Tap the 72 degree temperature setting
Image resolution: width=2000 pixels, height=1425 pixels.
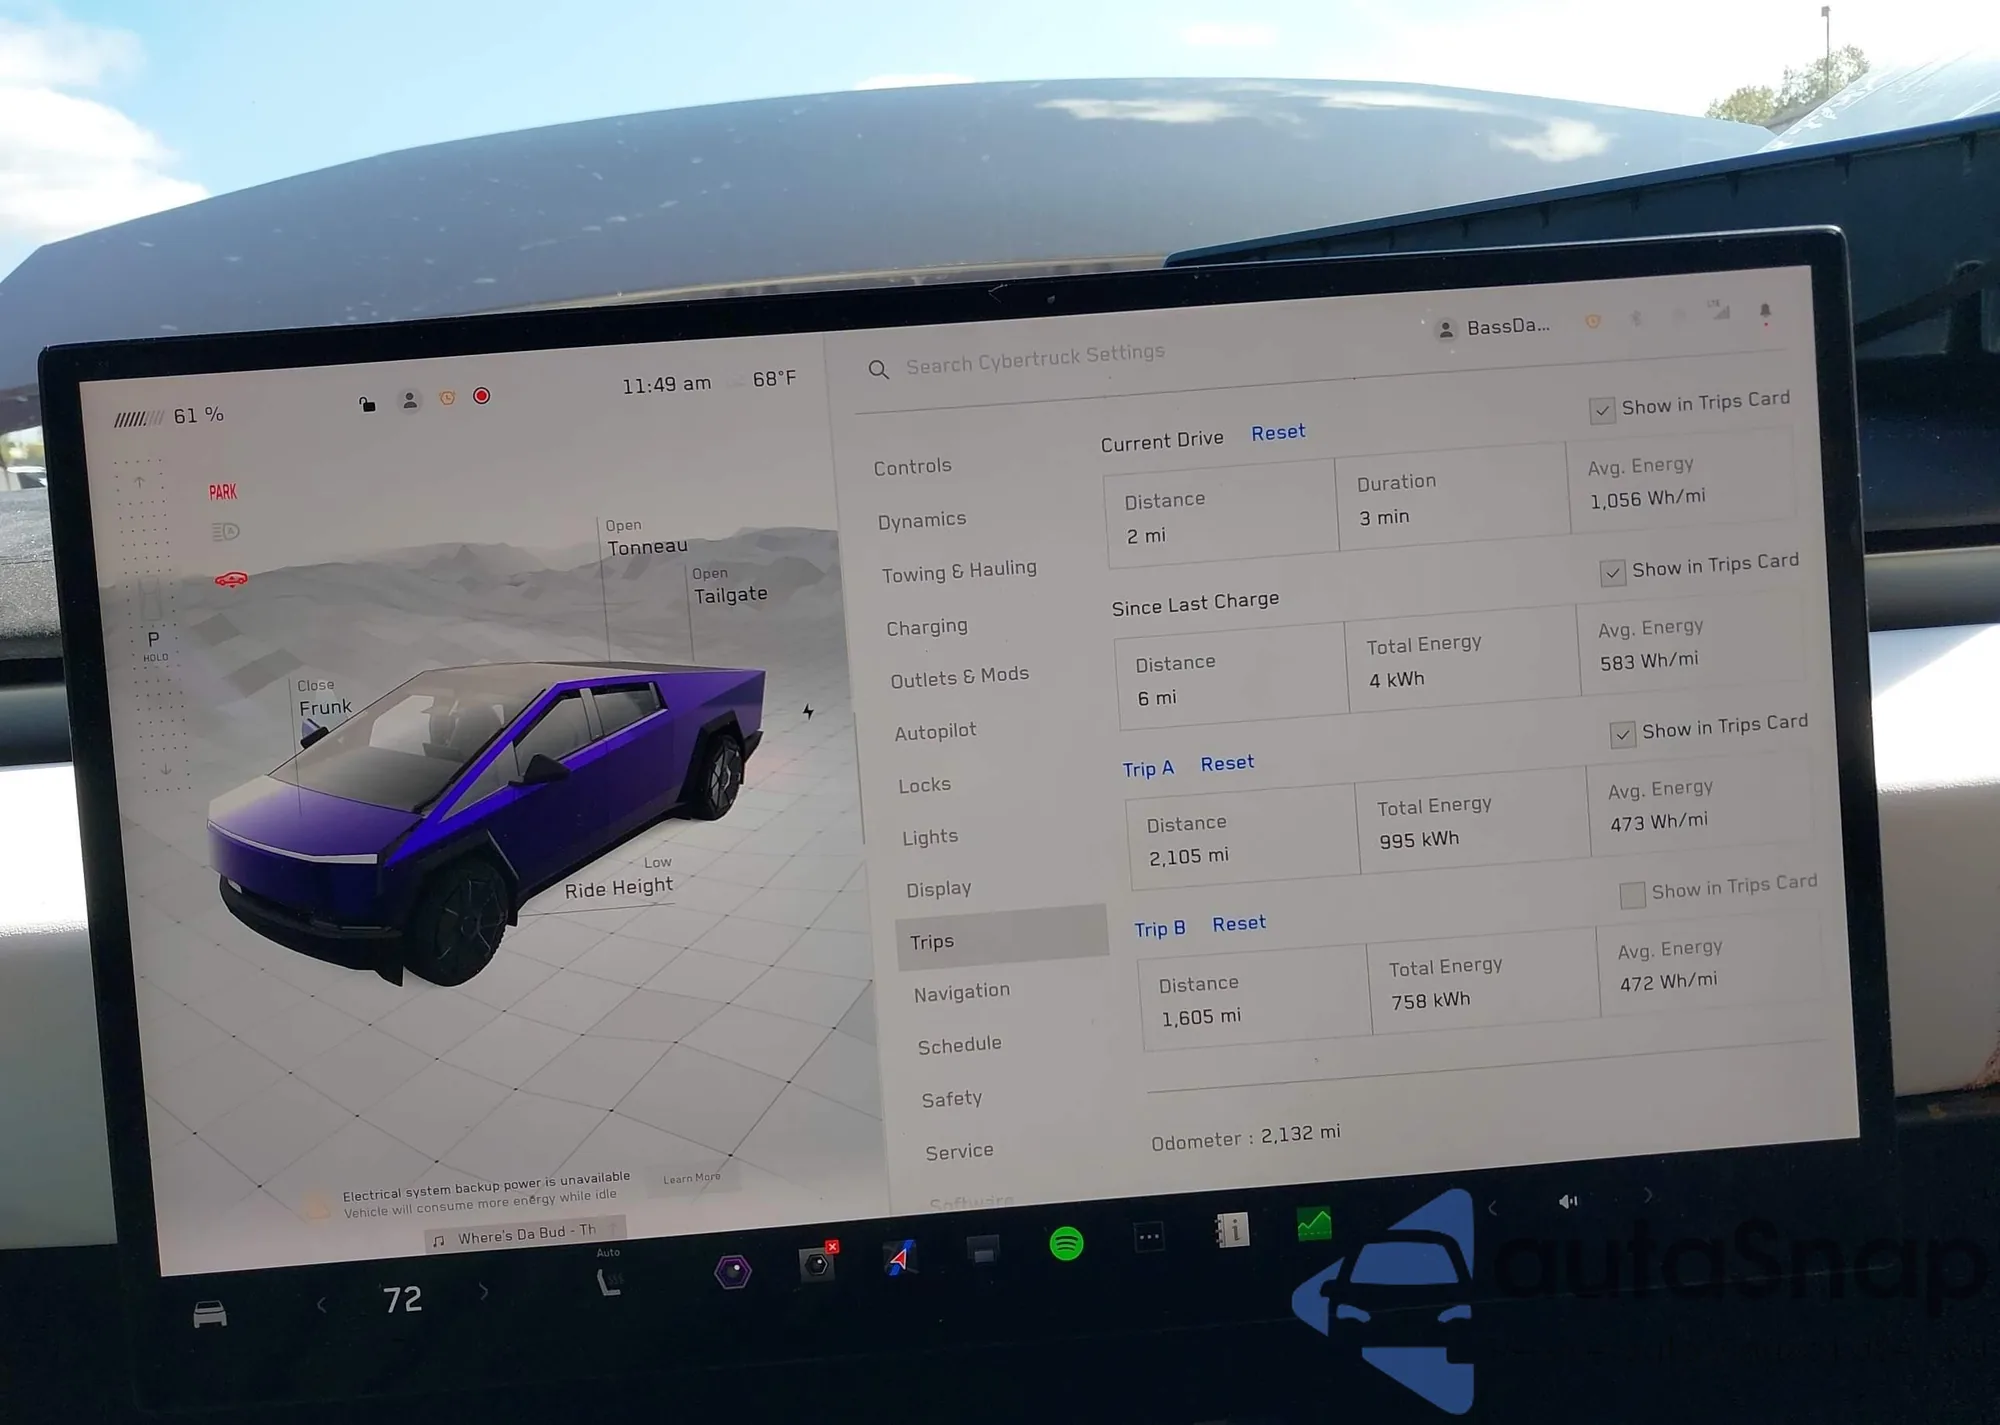(x=403, y=1299)
